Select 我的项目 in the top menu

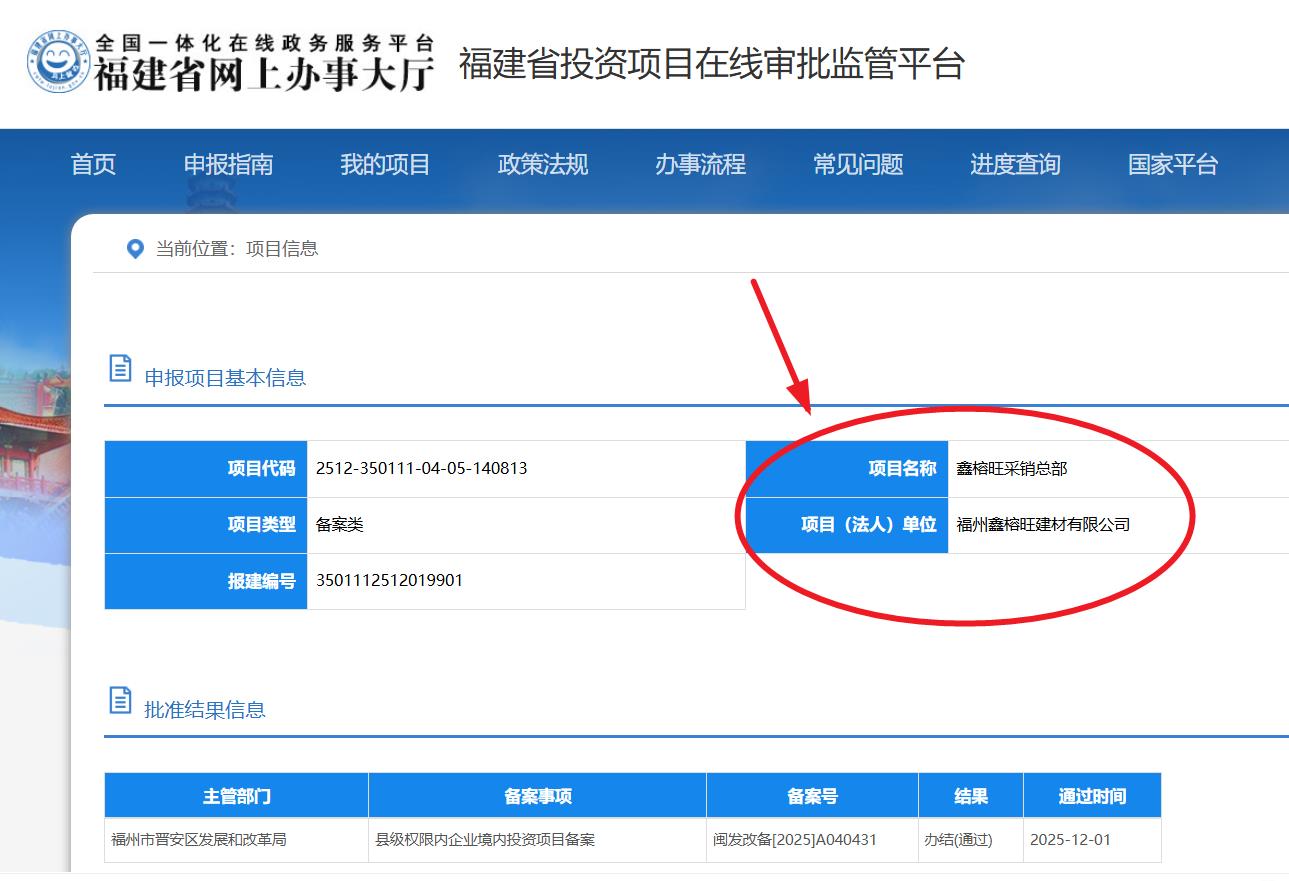385,164
